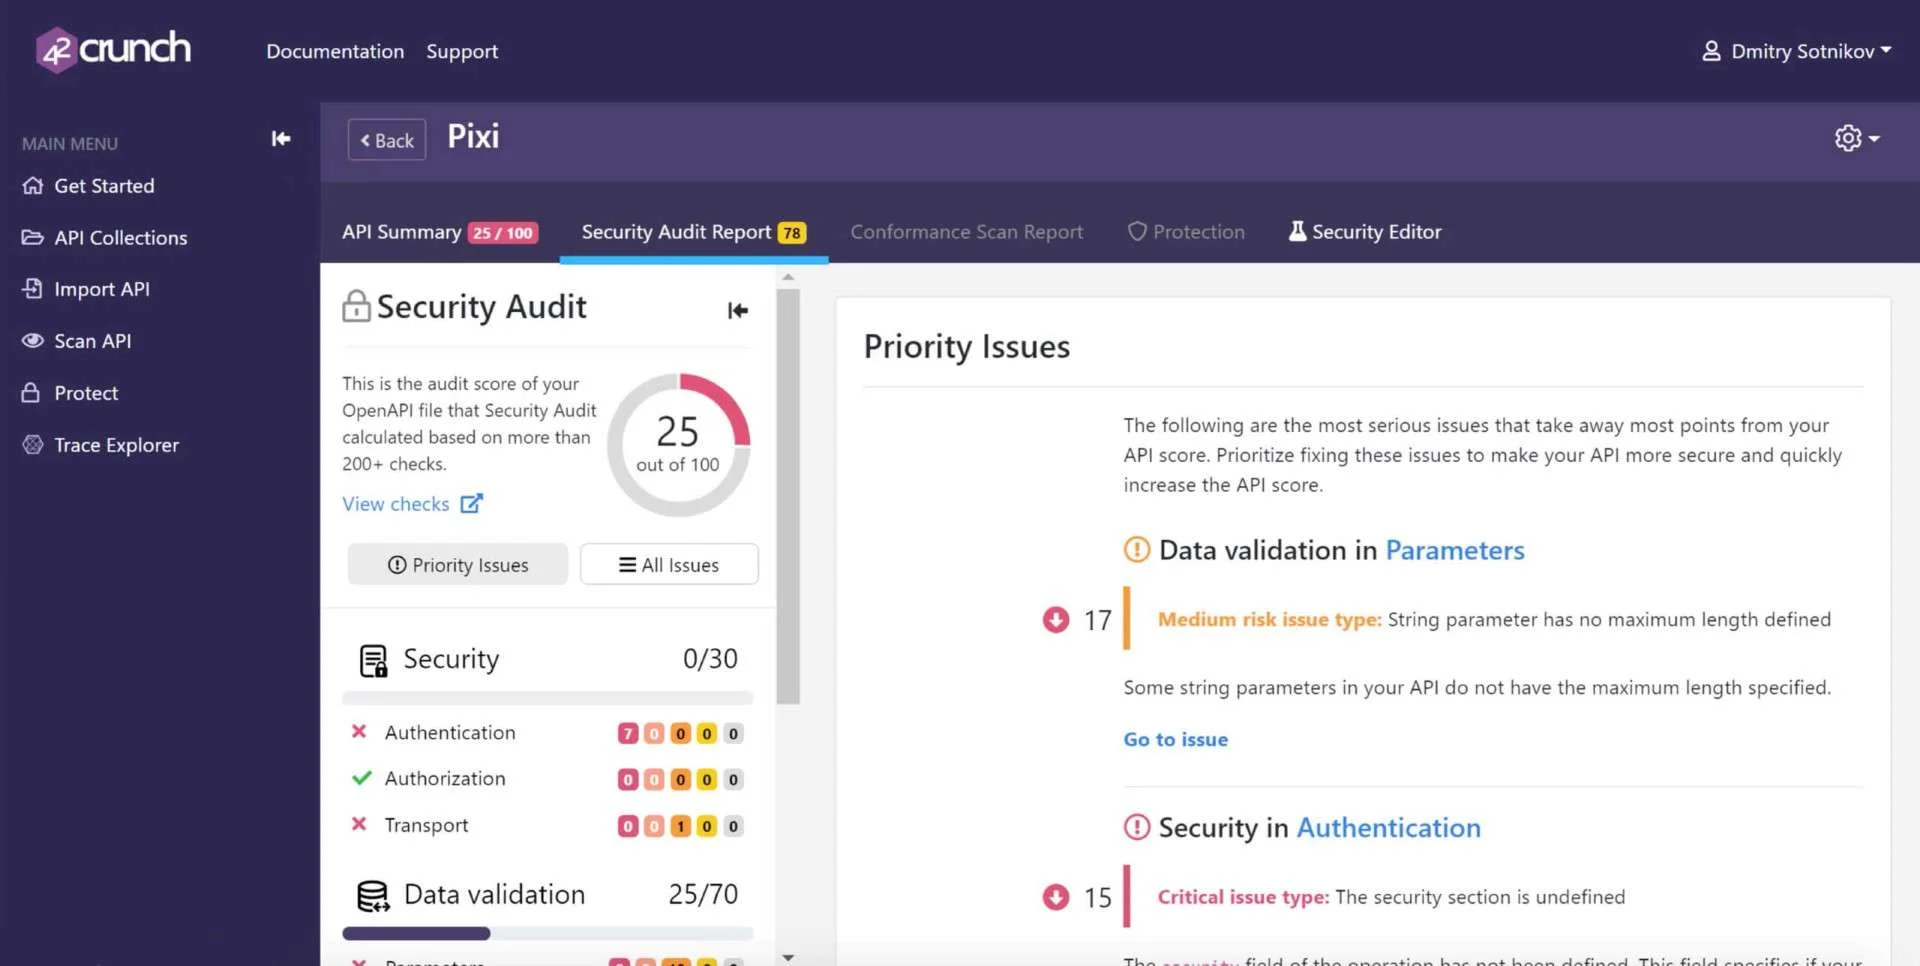Screen dimensions: 1920x966
Task: Click the 42crunch logo
Action: coord(112,48)
